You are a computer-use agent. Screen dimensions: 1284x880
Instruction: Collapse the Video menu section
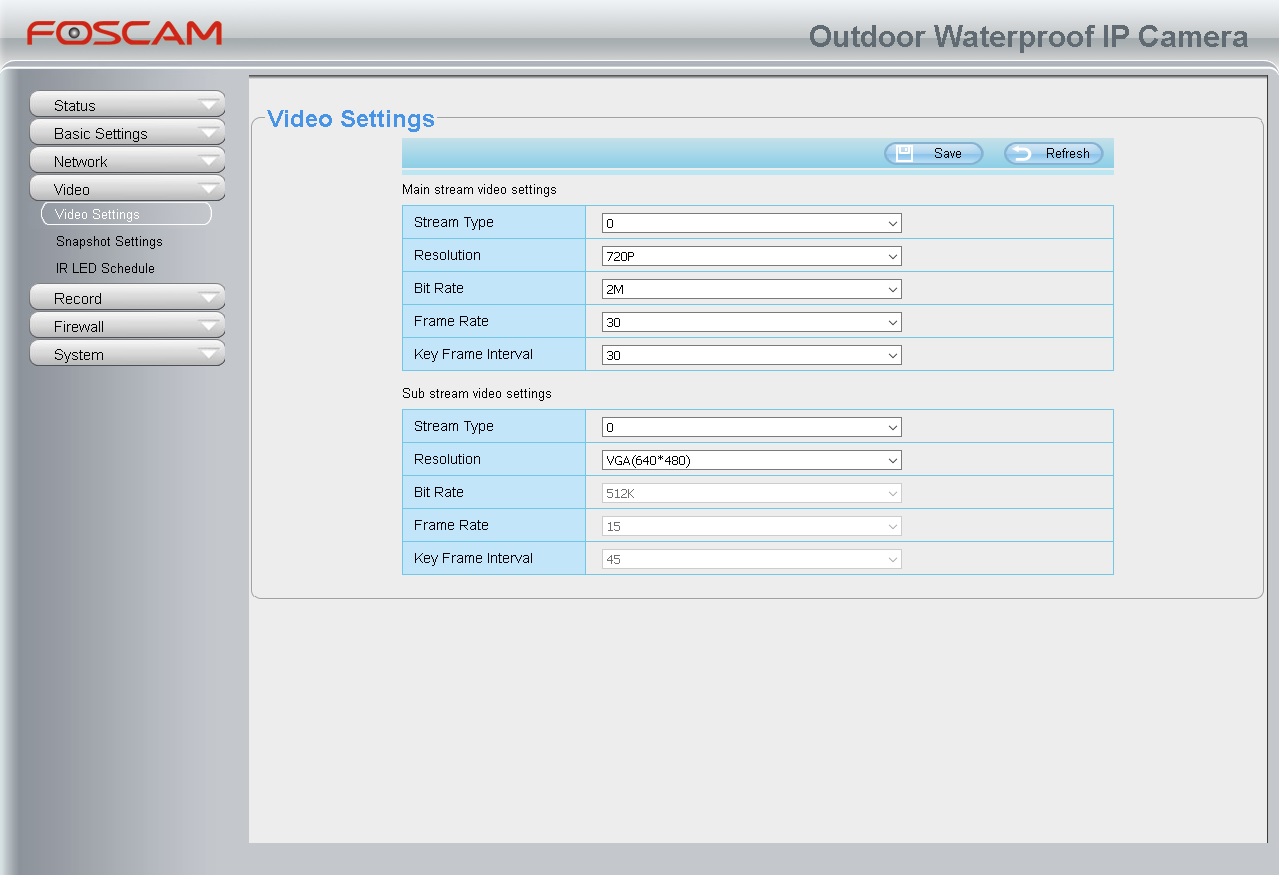126,189
